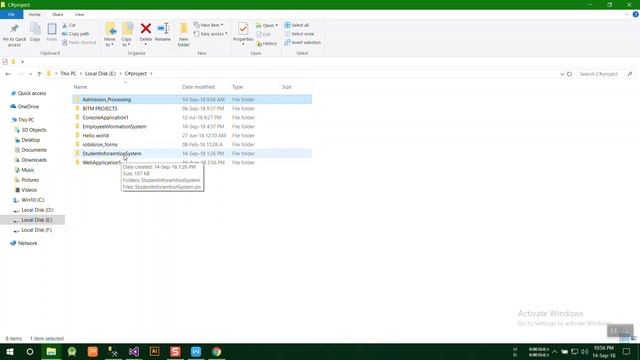
Task: Click Quick access in navigation pane
Action: point(32,93)
